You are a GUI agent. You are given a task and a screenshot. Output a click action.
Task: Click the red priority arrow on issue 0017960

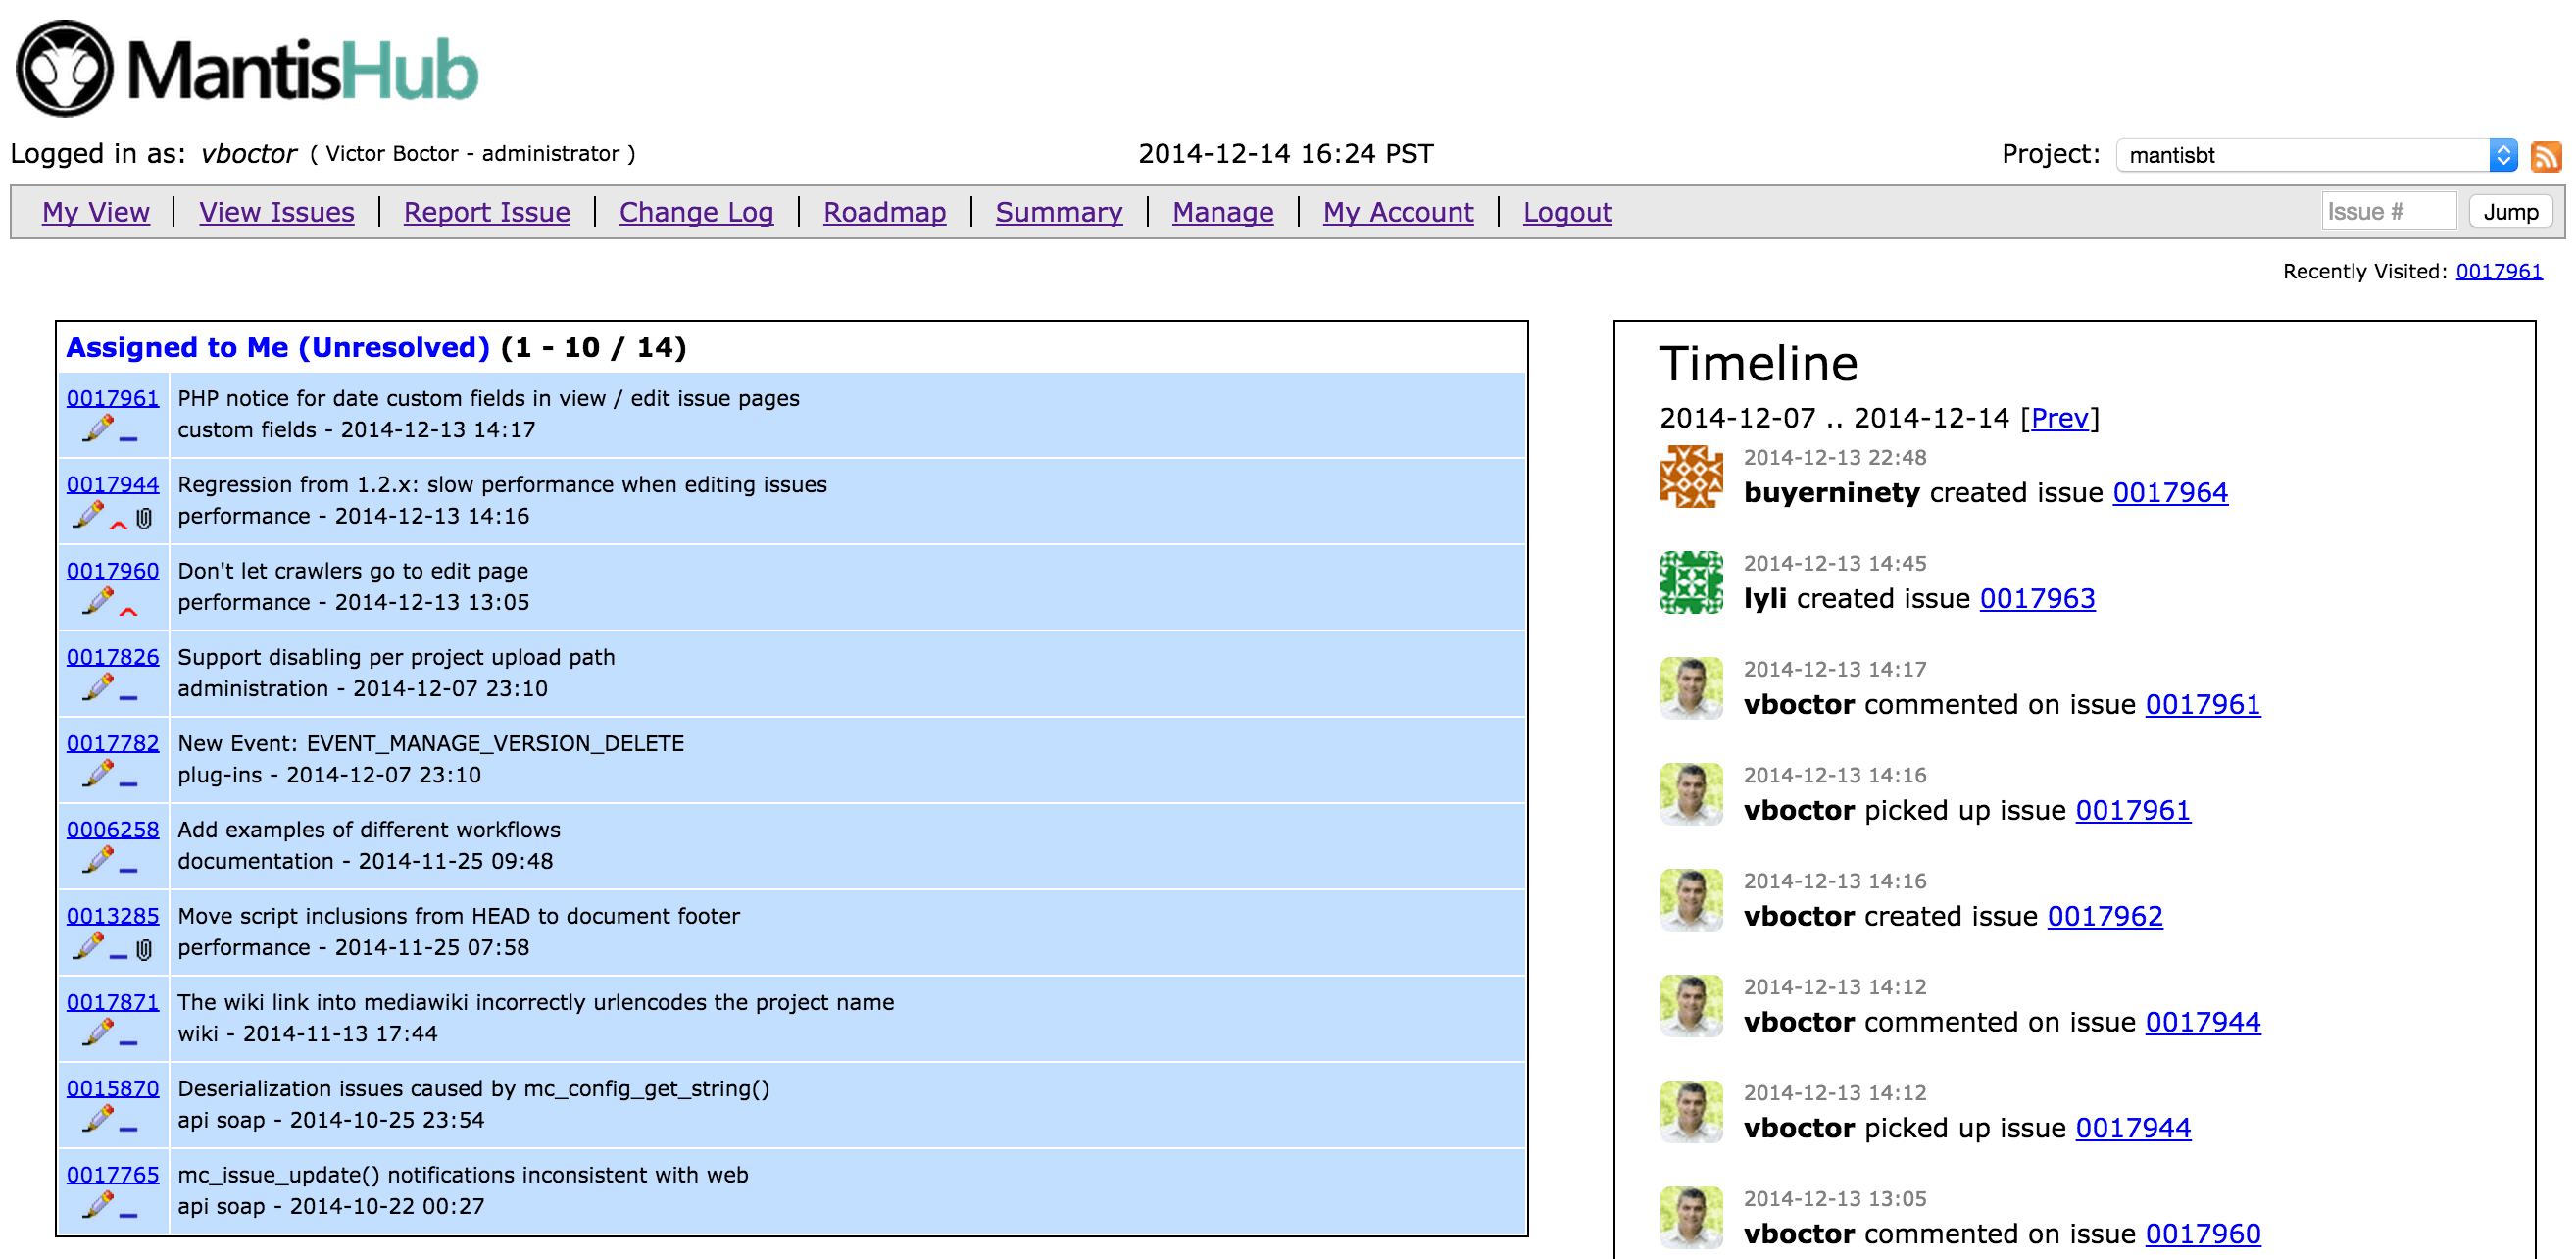pos(128,609)
